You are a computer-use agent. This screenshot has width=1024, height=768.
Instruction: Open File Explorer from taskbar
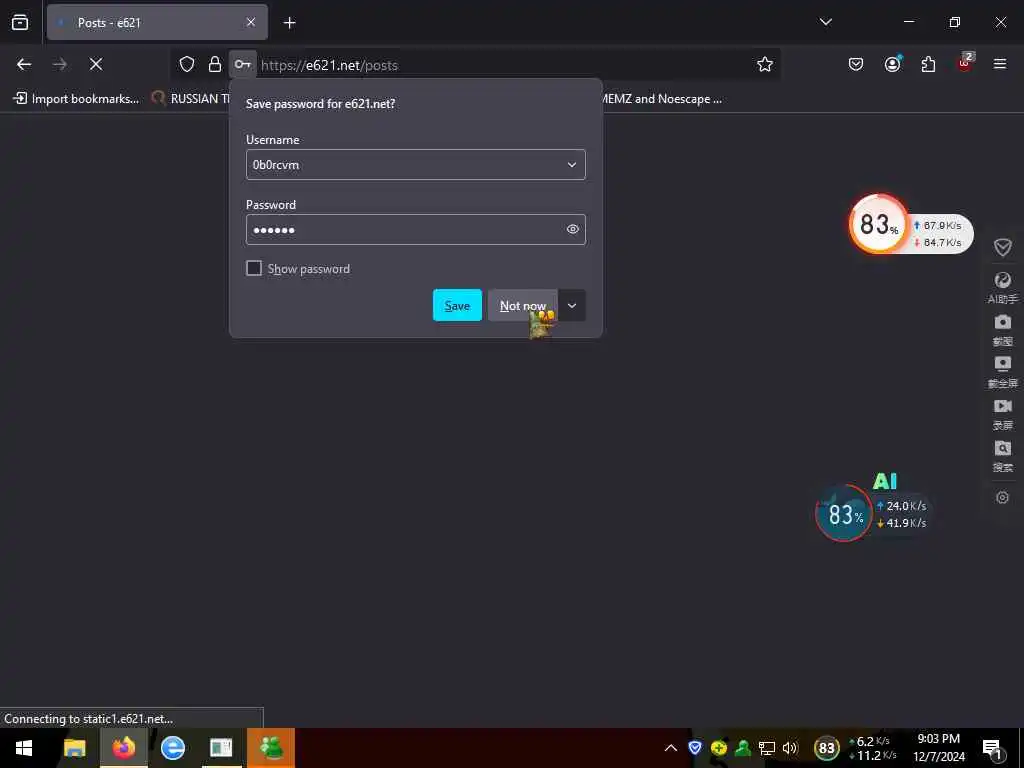[x=74, y=748]
